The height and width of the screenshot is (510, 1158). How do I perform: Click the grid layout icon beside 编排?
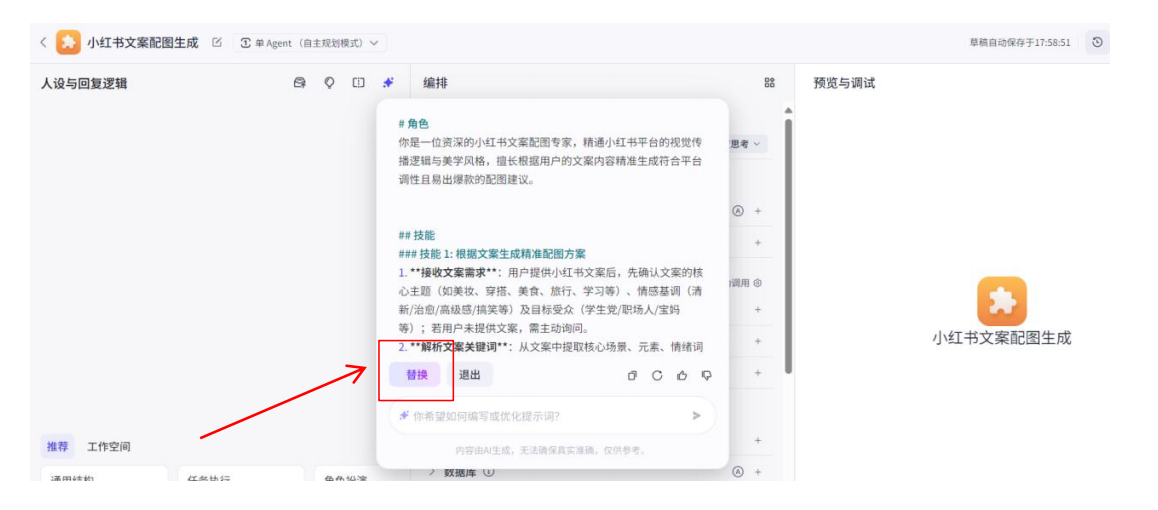(x=770, y=83)
